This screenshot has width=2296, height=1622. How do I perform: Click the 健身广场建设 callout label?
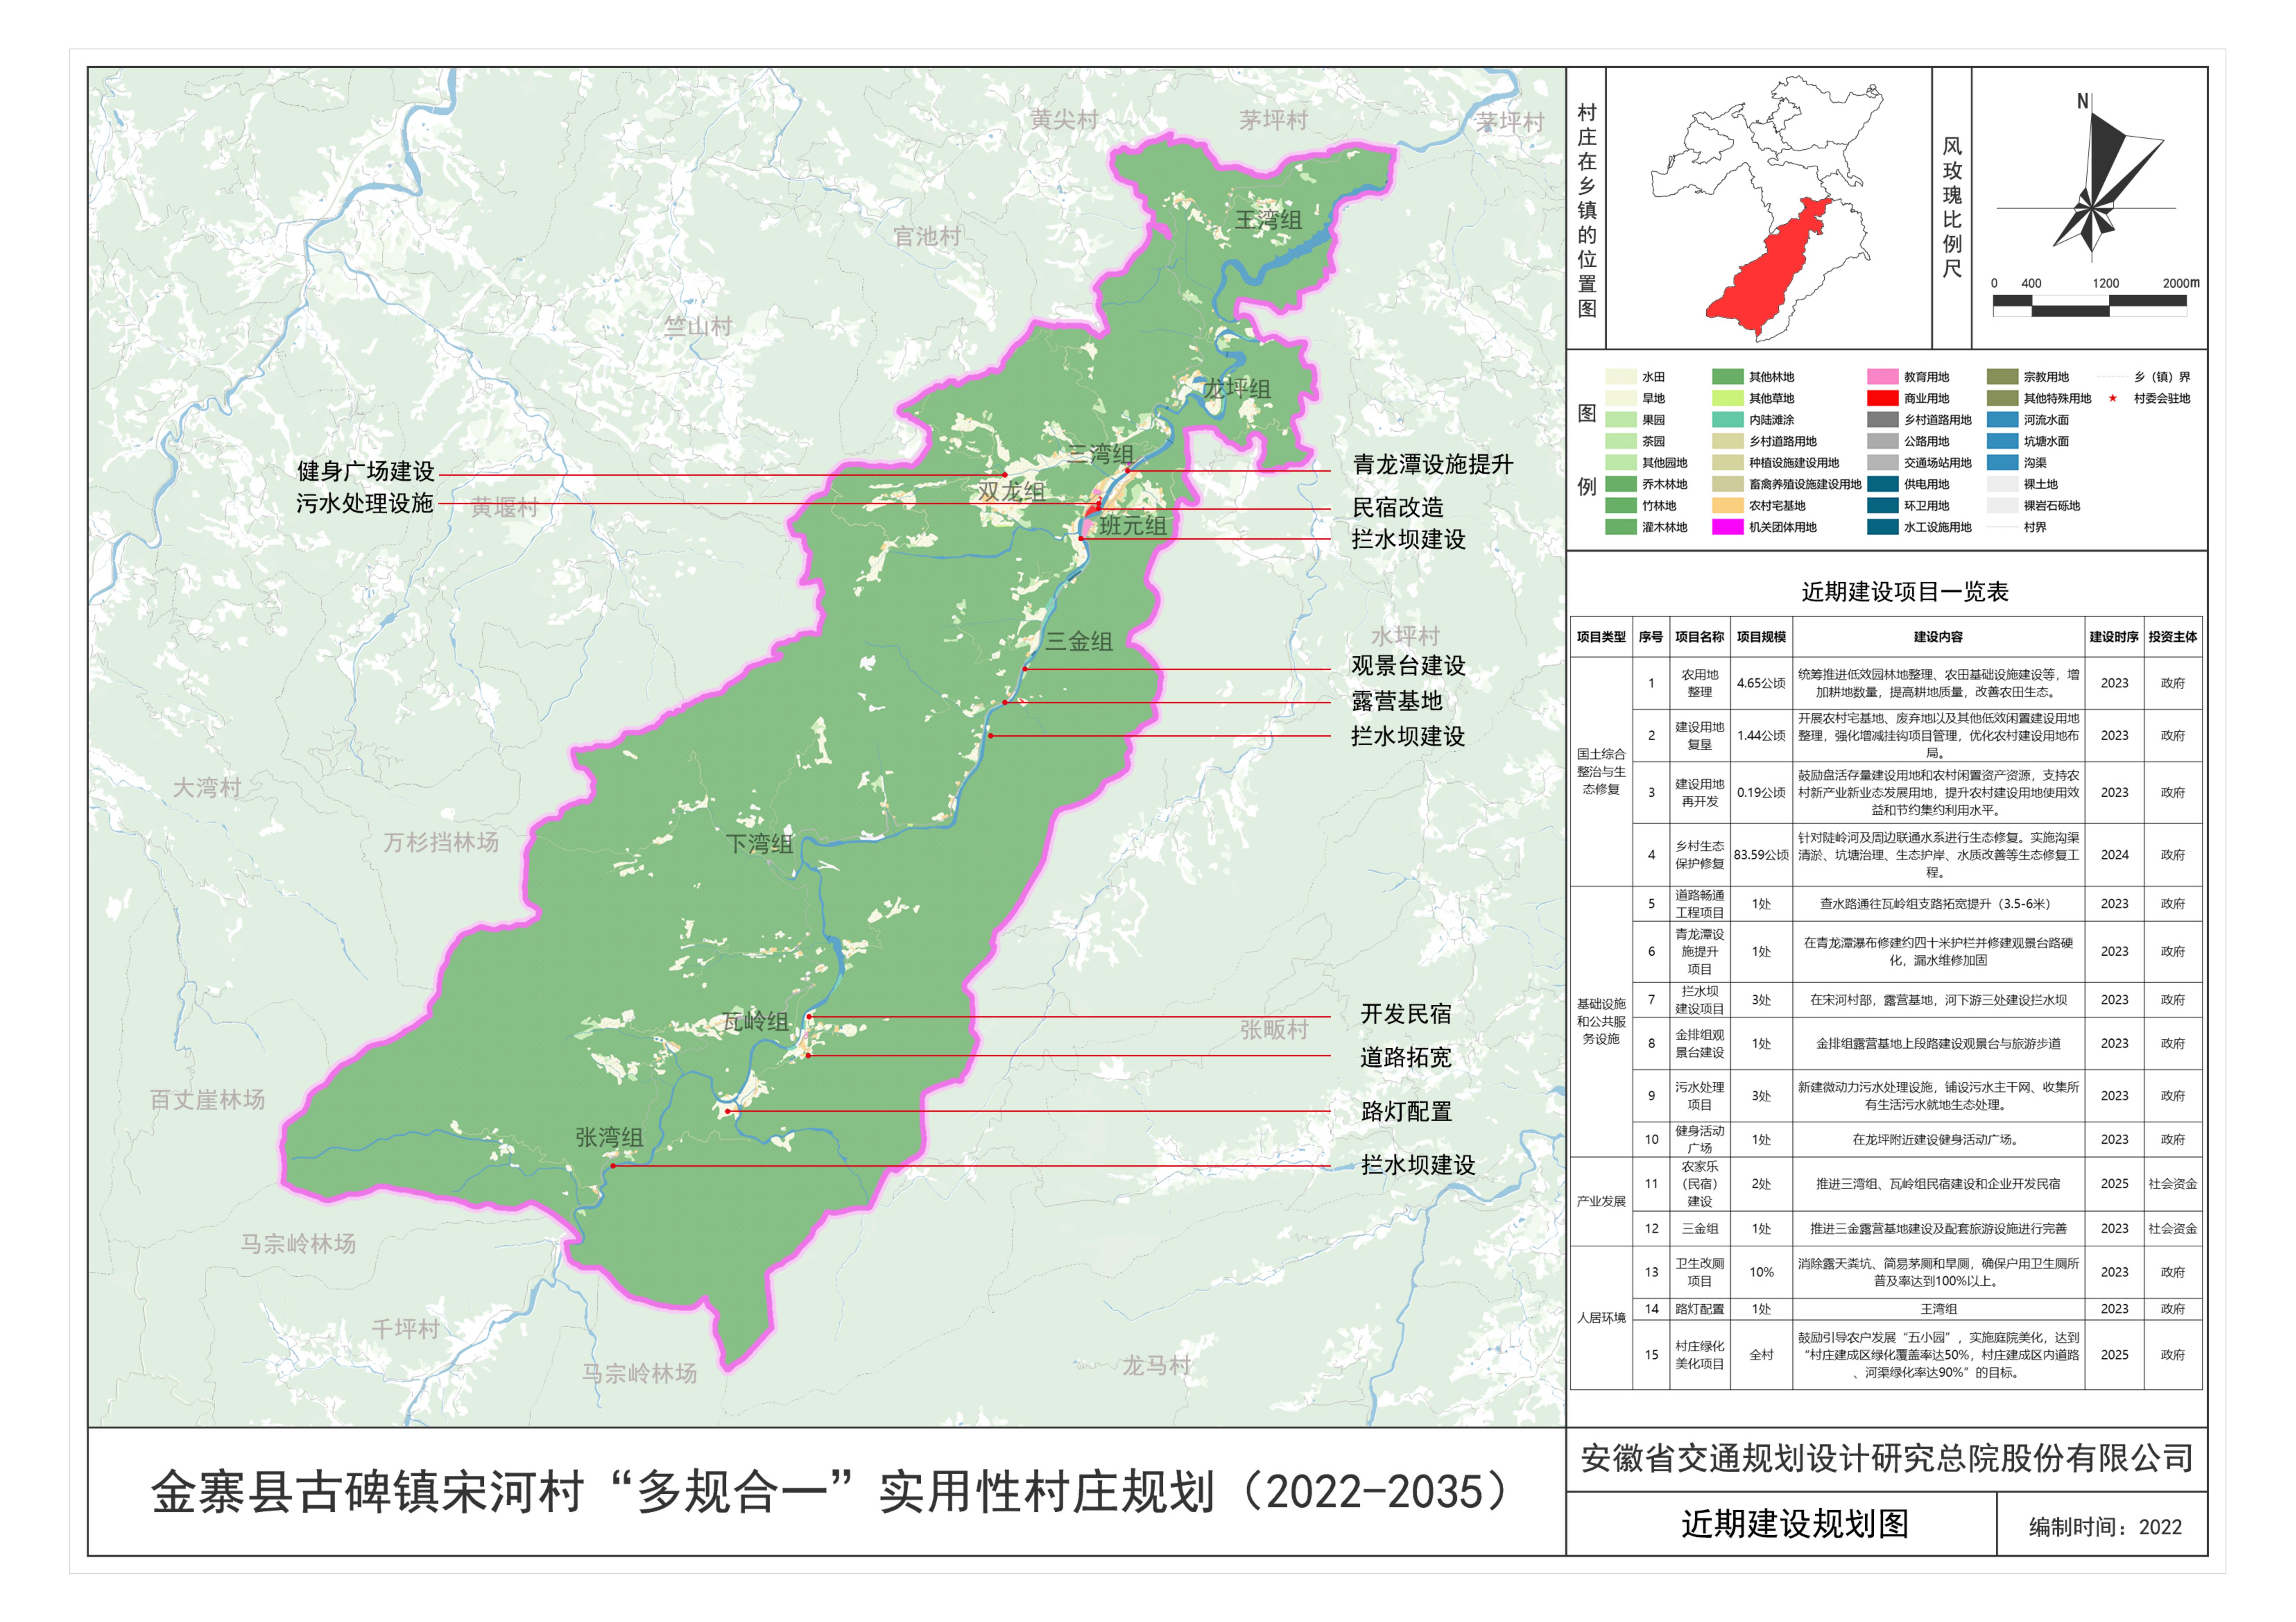coord(366,471)
